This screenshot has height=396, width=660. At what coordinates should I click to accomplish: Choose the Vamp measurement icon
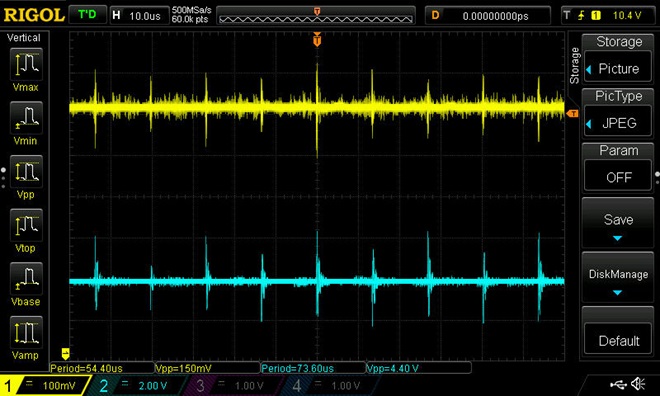(x=26, y=332)
